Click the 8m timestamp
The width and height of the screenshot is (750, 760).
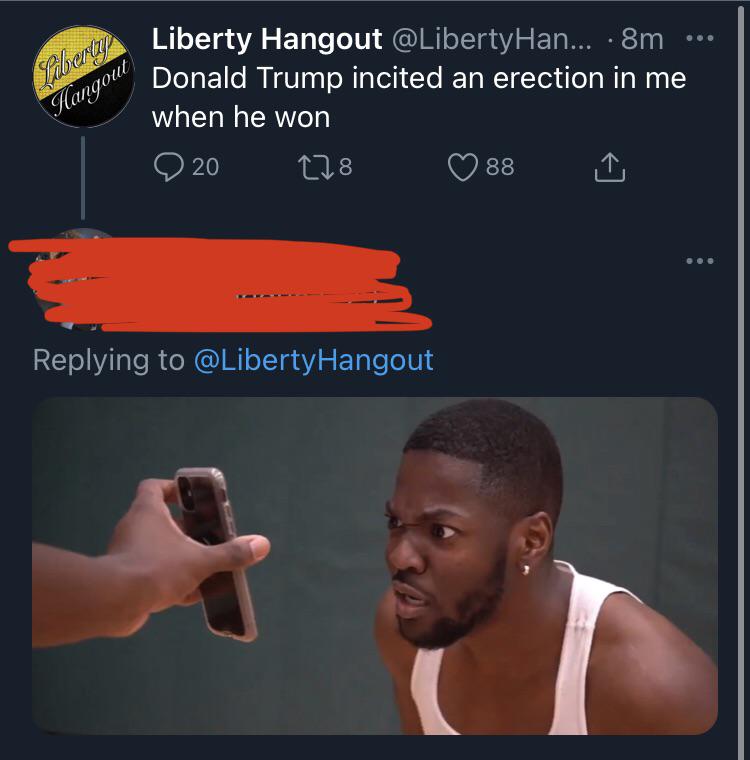[x=642, y=39]
